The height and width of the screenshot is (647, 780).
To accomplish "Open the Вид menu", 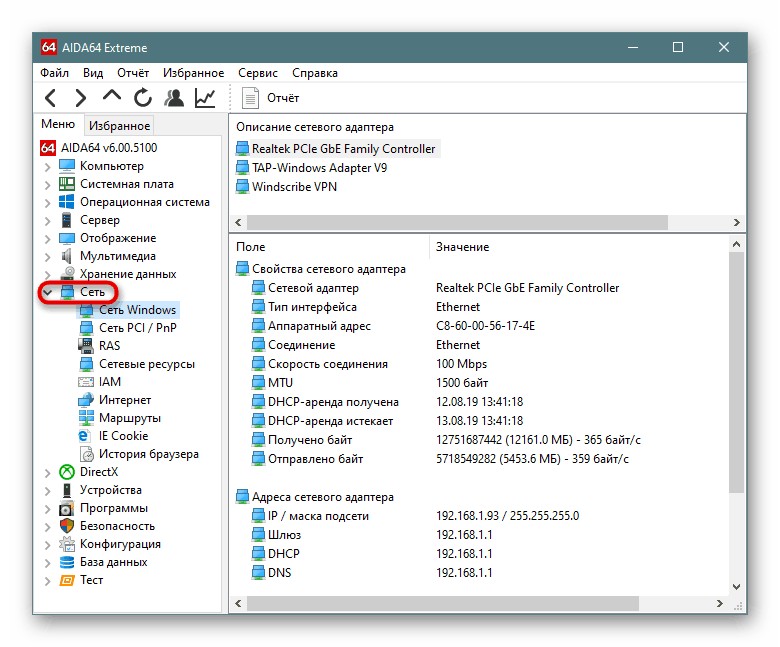I will [93, 73].
